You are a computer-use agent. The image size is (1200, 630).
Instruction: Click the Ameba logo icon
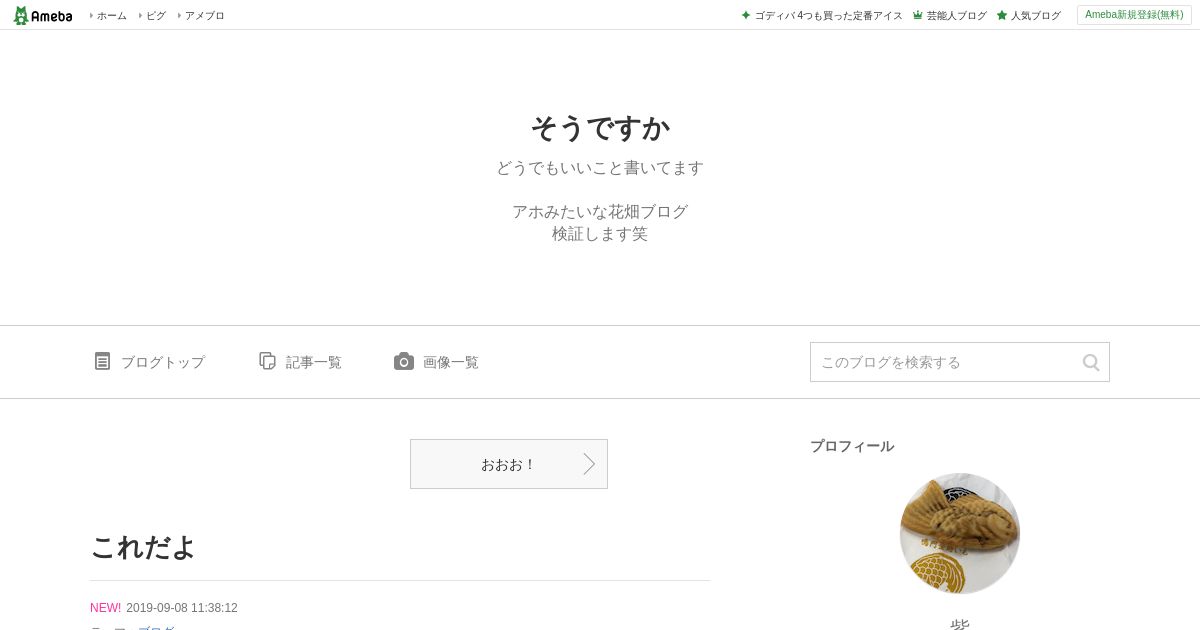click(x=21, y=15)
